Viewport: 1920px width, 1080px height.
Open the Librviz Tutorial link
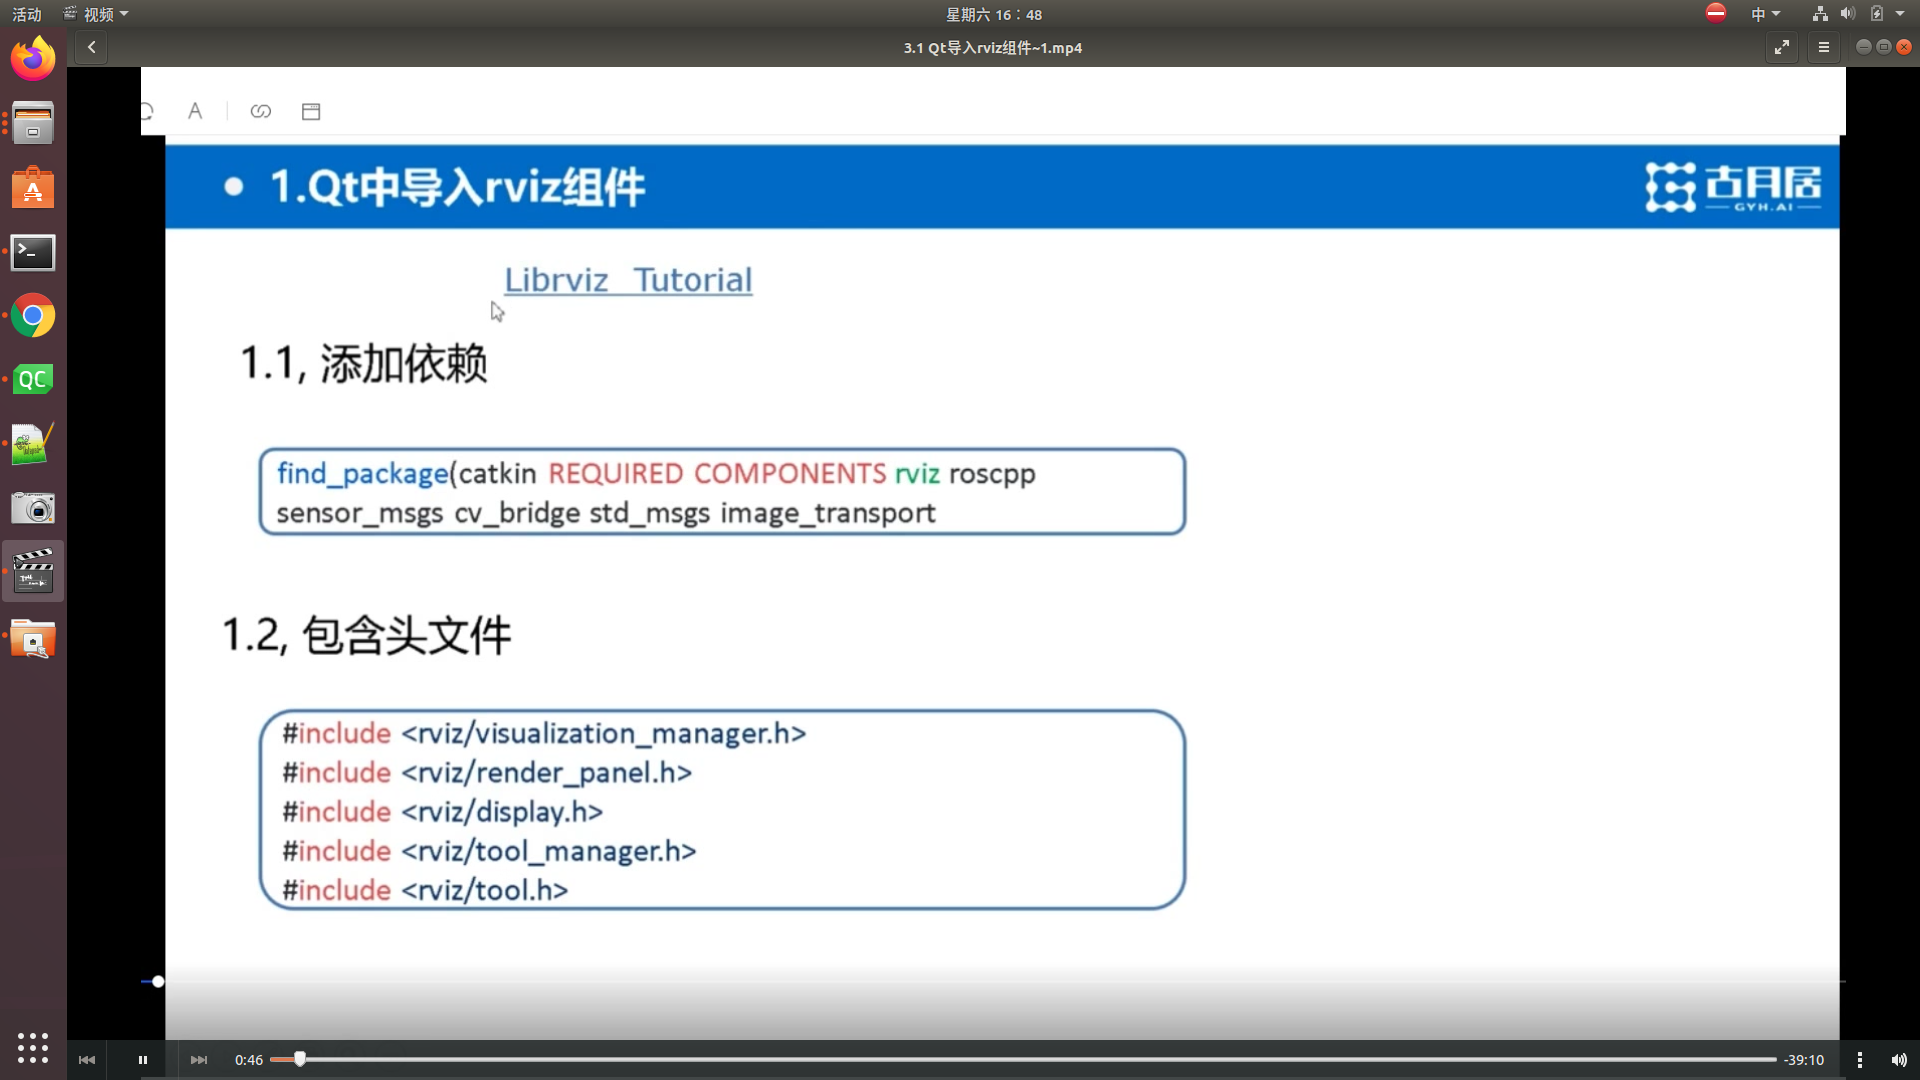point(628,280)
